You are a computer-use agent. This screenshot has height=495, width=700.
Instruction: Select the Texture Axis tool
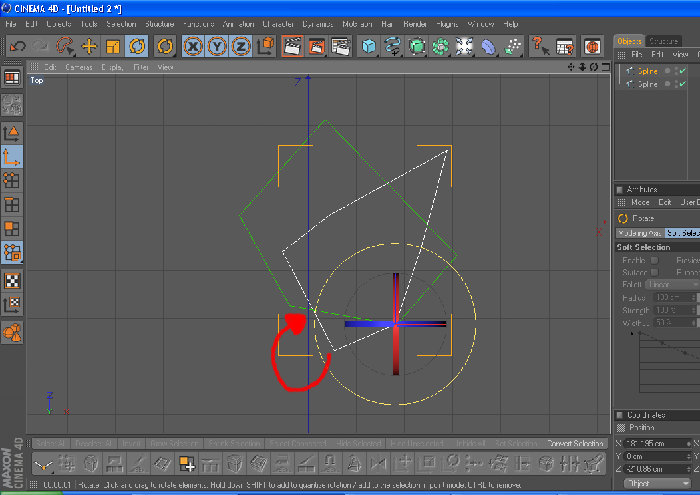pos(12,305)
